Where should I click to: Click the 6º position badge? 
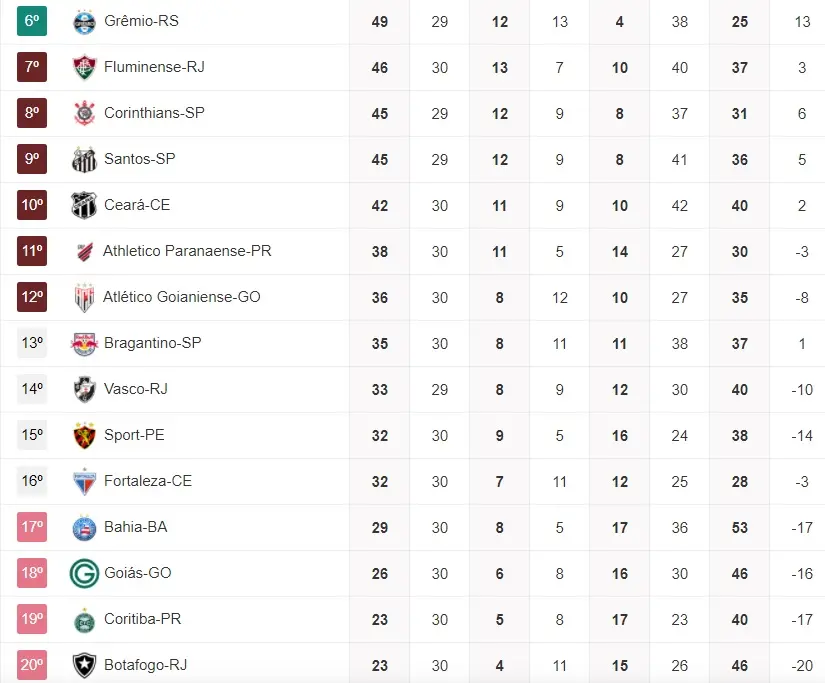click(32, 21)
